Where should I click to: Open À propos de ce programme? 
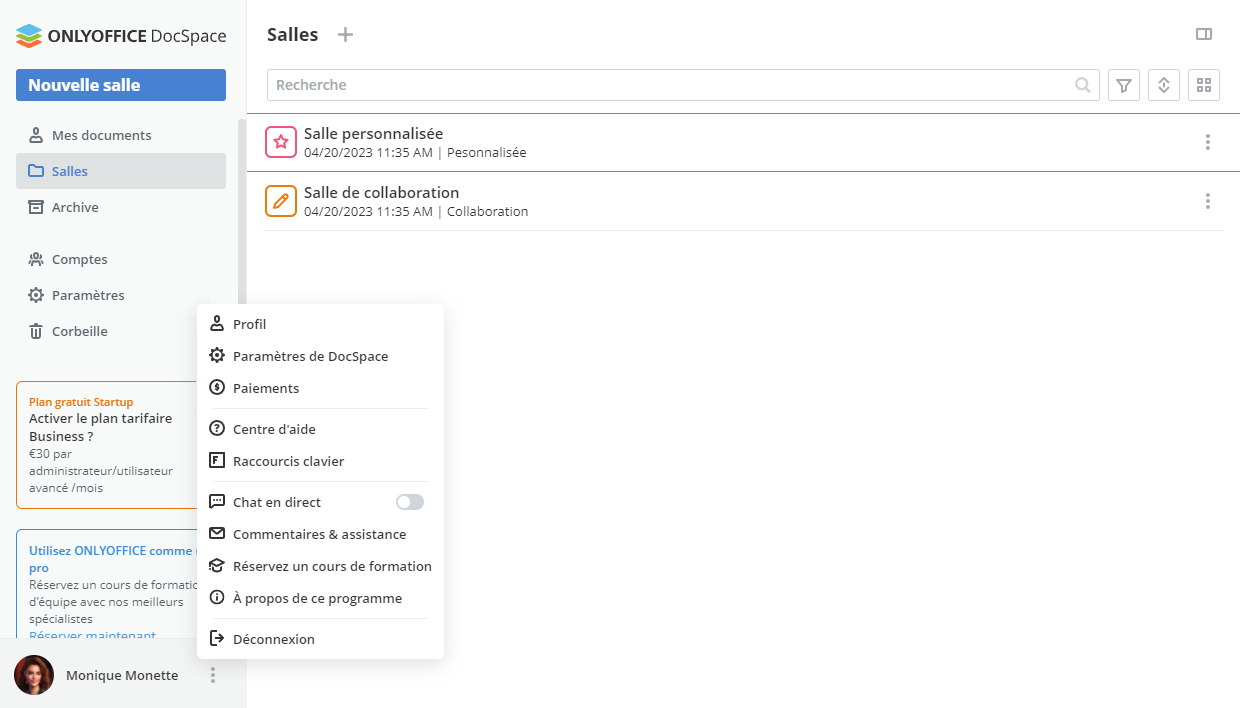(320, 598)
